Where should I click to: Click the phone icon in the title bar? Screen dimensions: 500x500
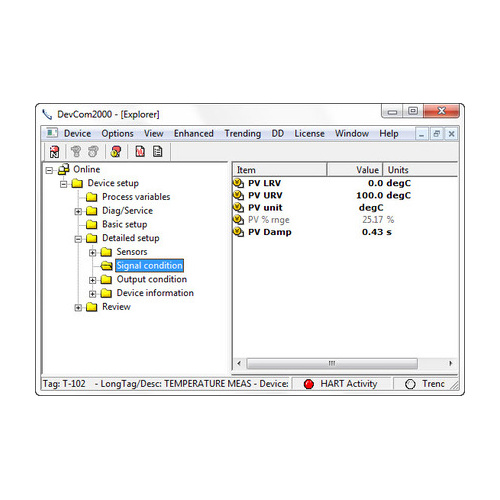click(47, 115)
